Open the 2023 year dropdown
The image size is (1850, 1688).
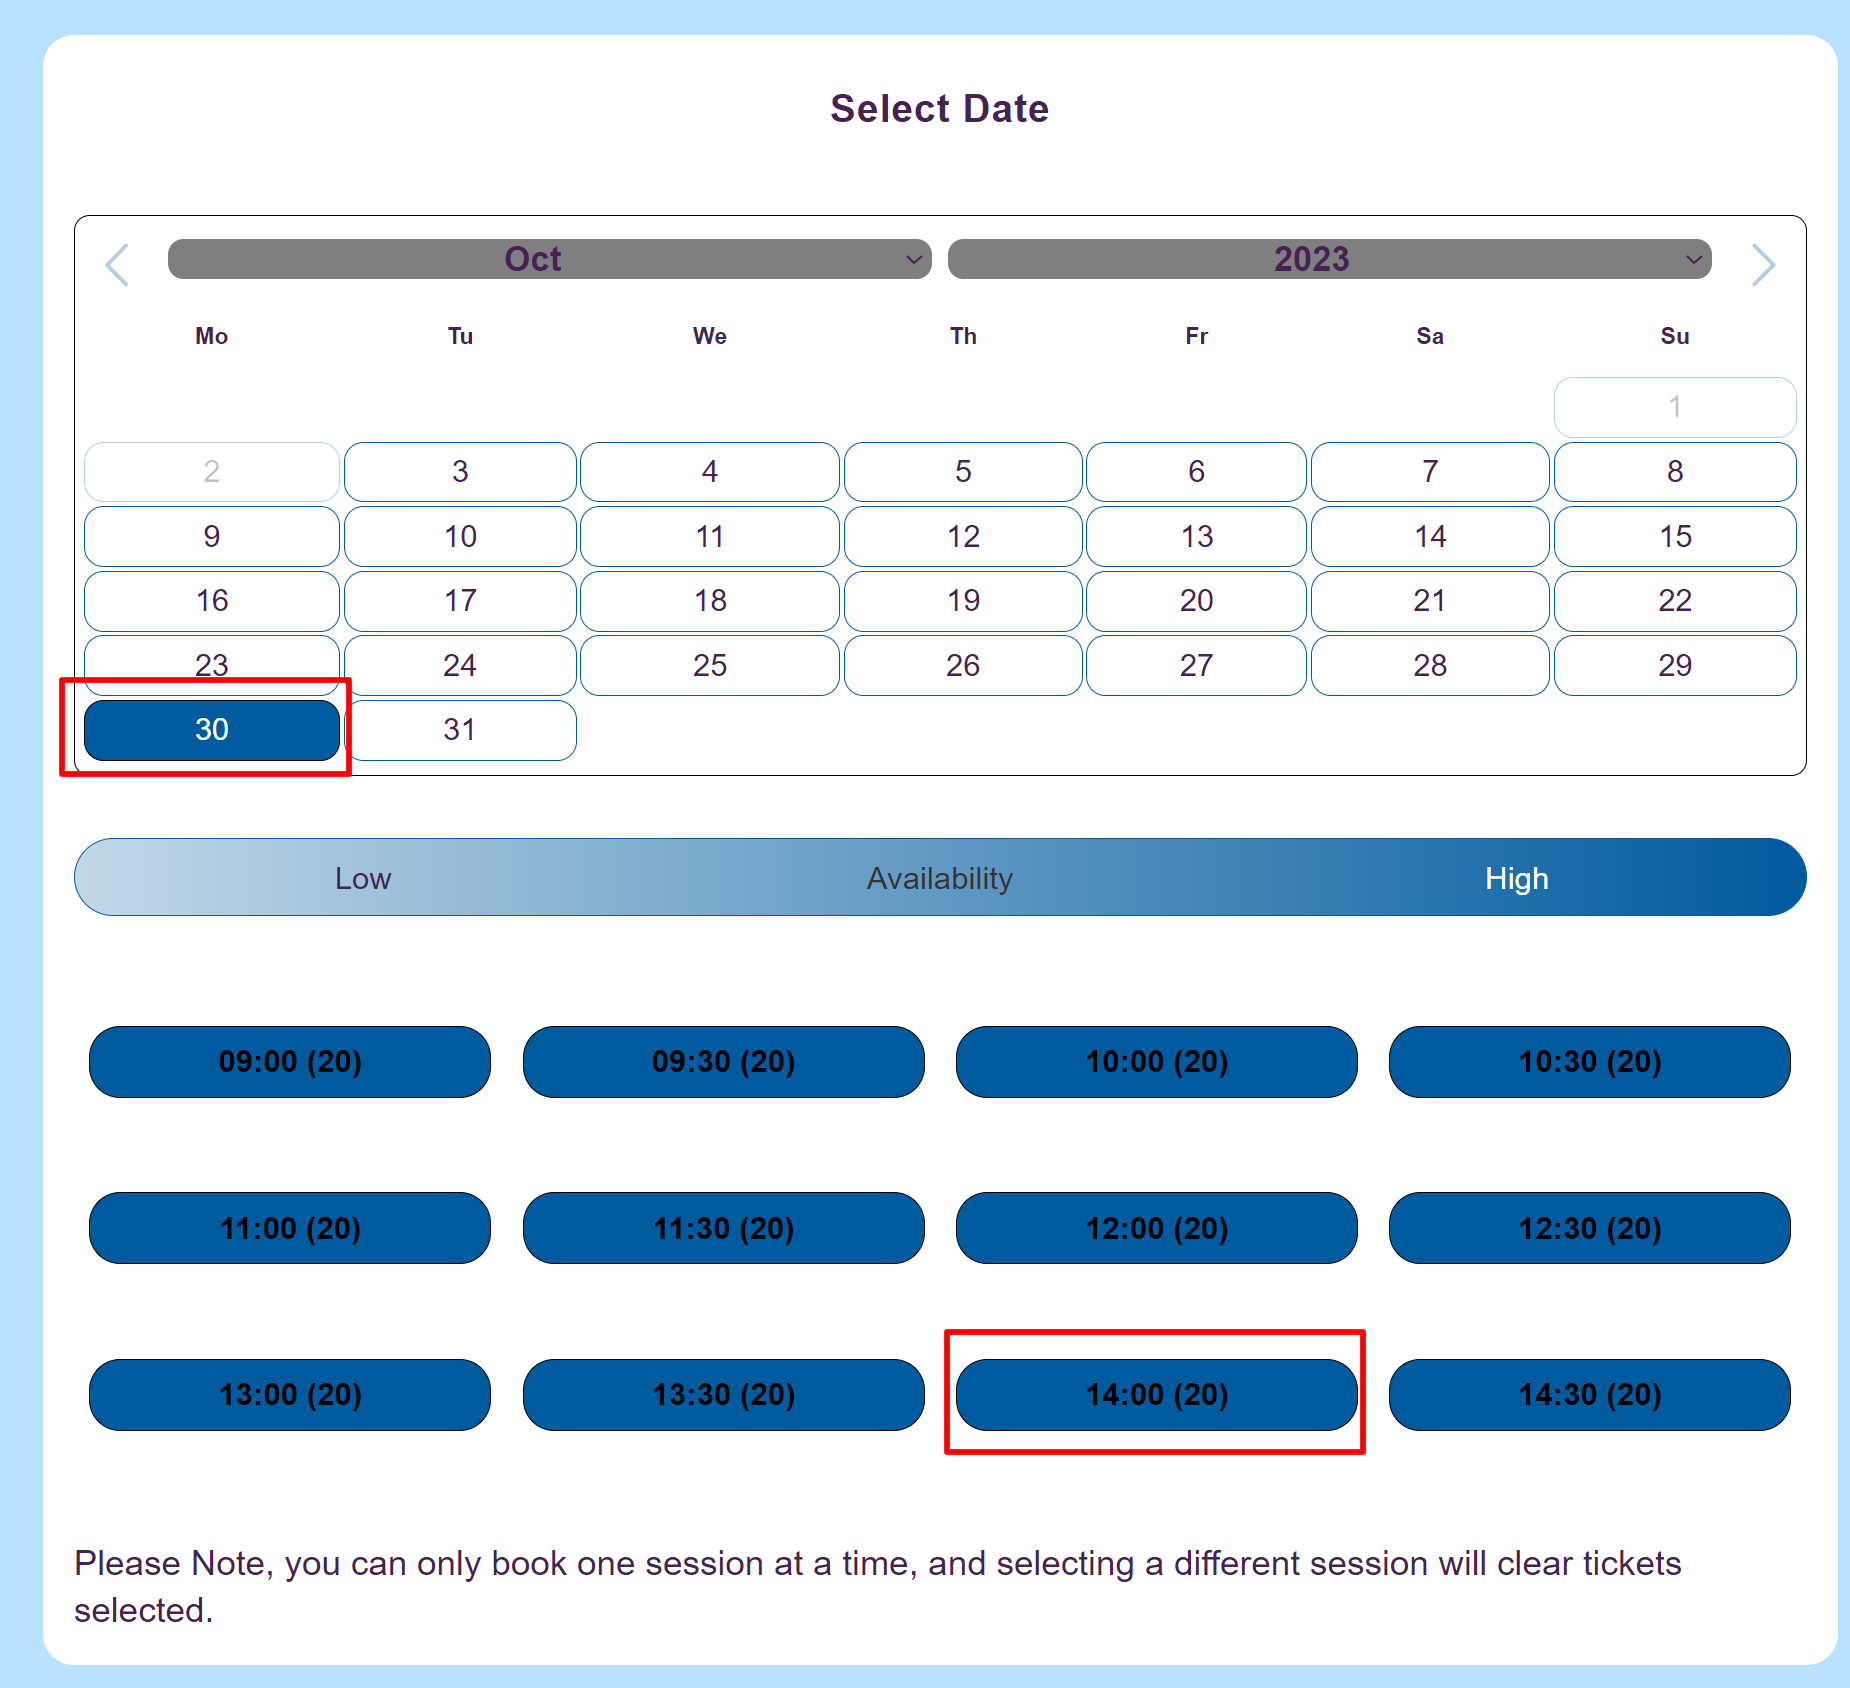[1329, 259]
